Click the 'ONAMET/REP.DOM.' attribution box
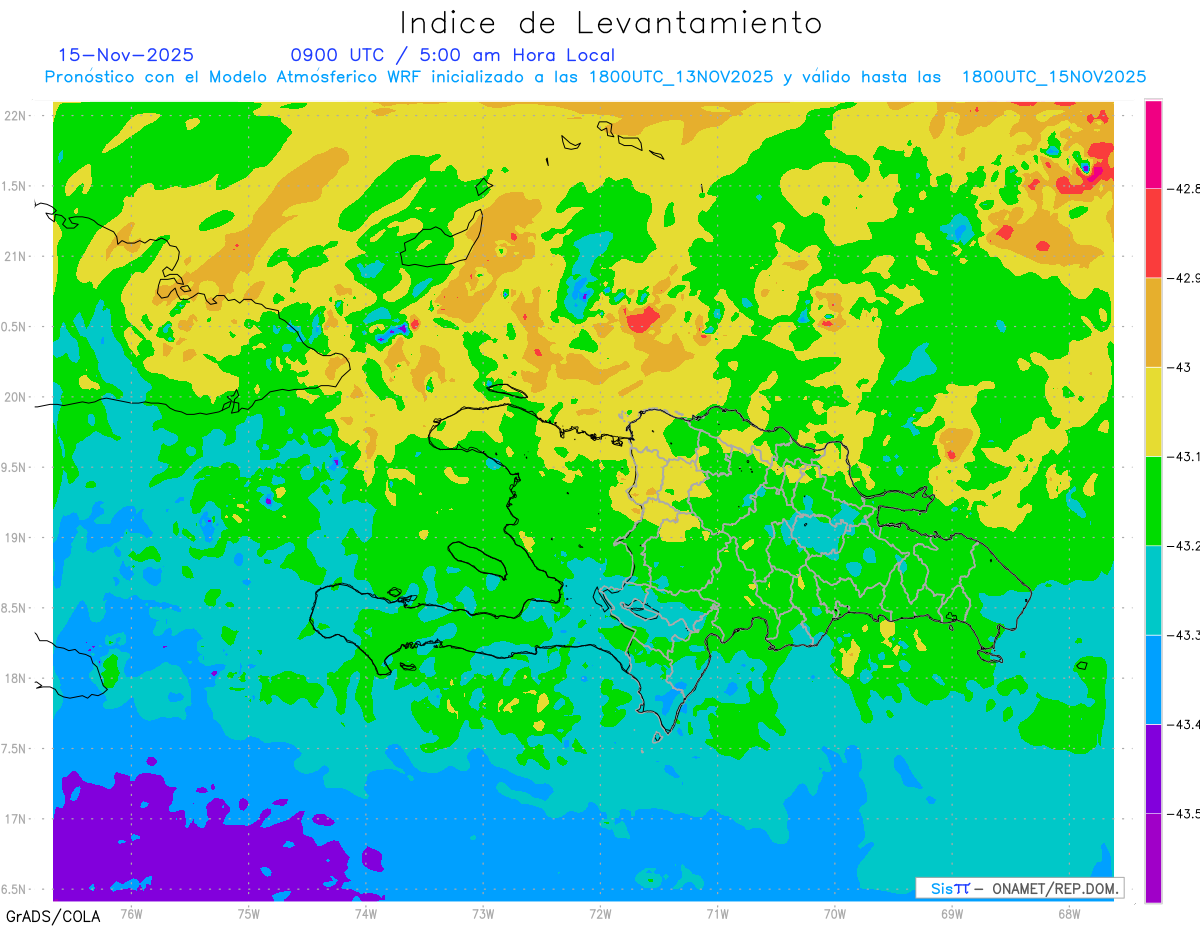 click(x=1019, y=888)
